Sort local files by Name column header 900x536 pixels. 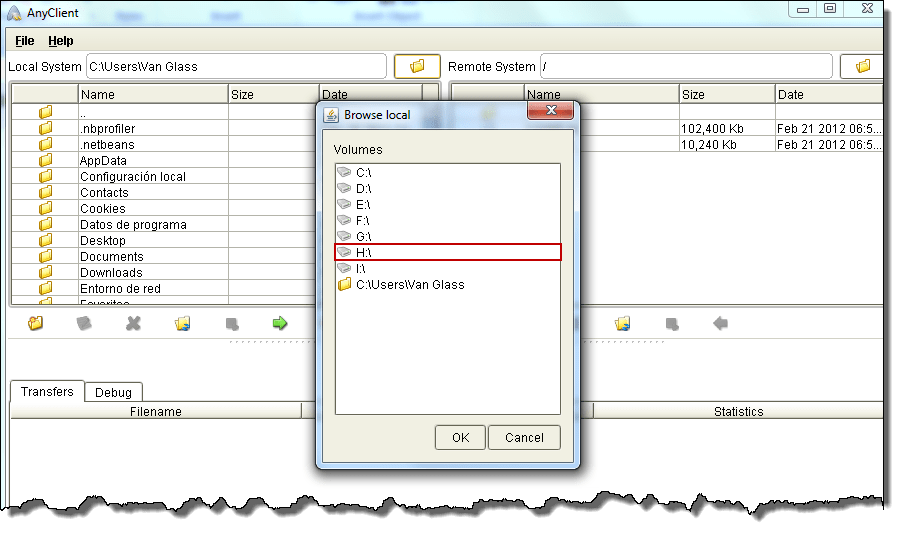153,94
